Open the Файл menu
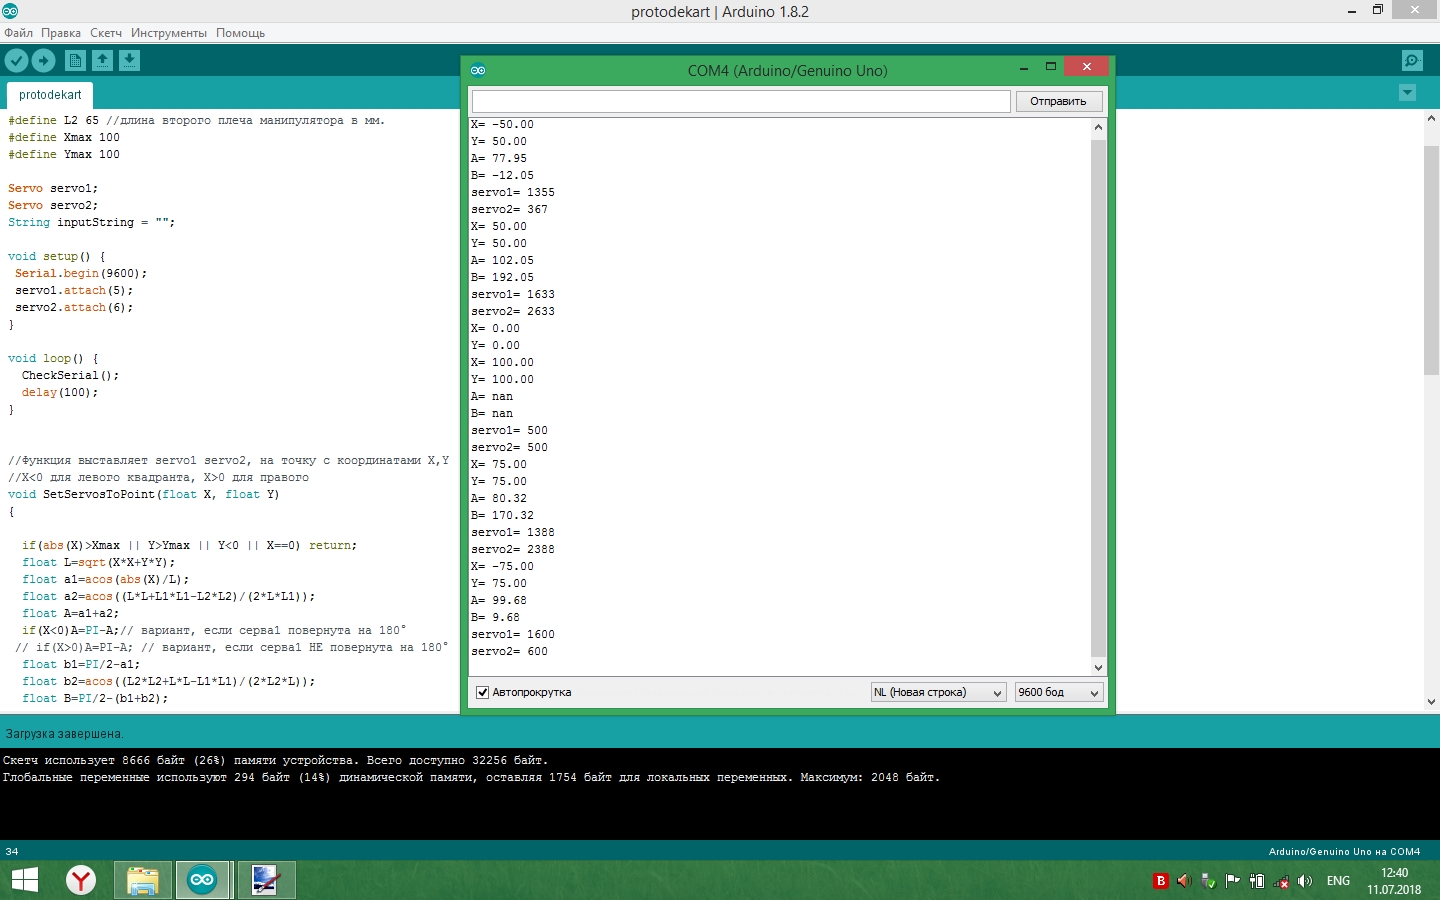The width and height of the screenshot is (1440, 900). pyautogui.click(x=19, y=33)
